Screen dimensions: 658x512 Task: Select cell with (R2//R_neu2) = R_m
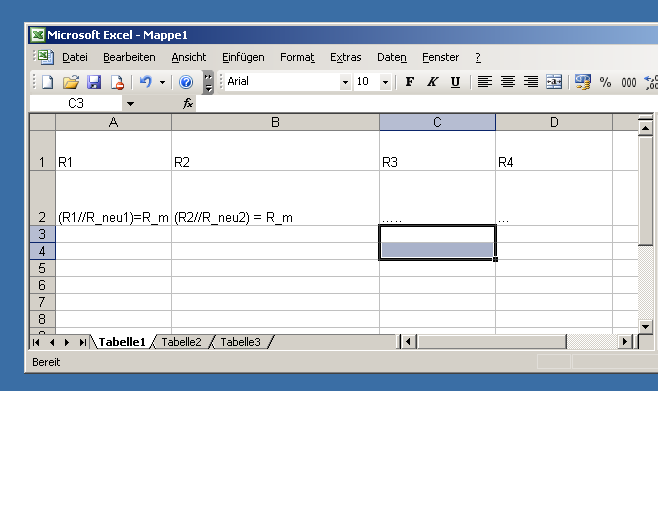coord(275,198)
